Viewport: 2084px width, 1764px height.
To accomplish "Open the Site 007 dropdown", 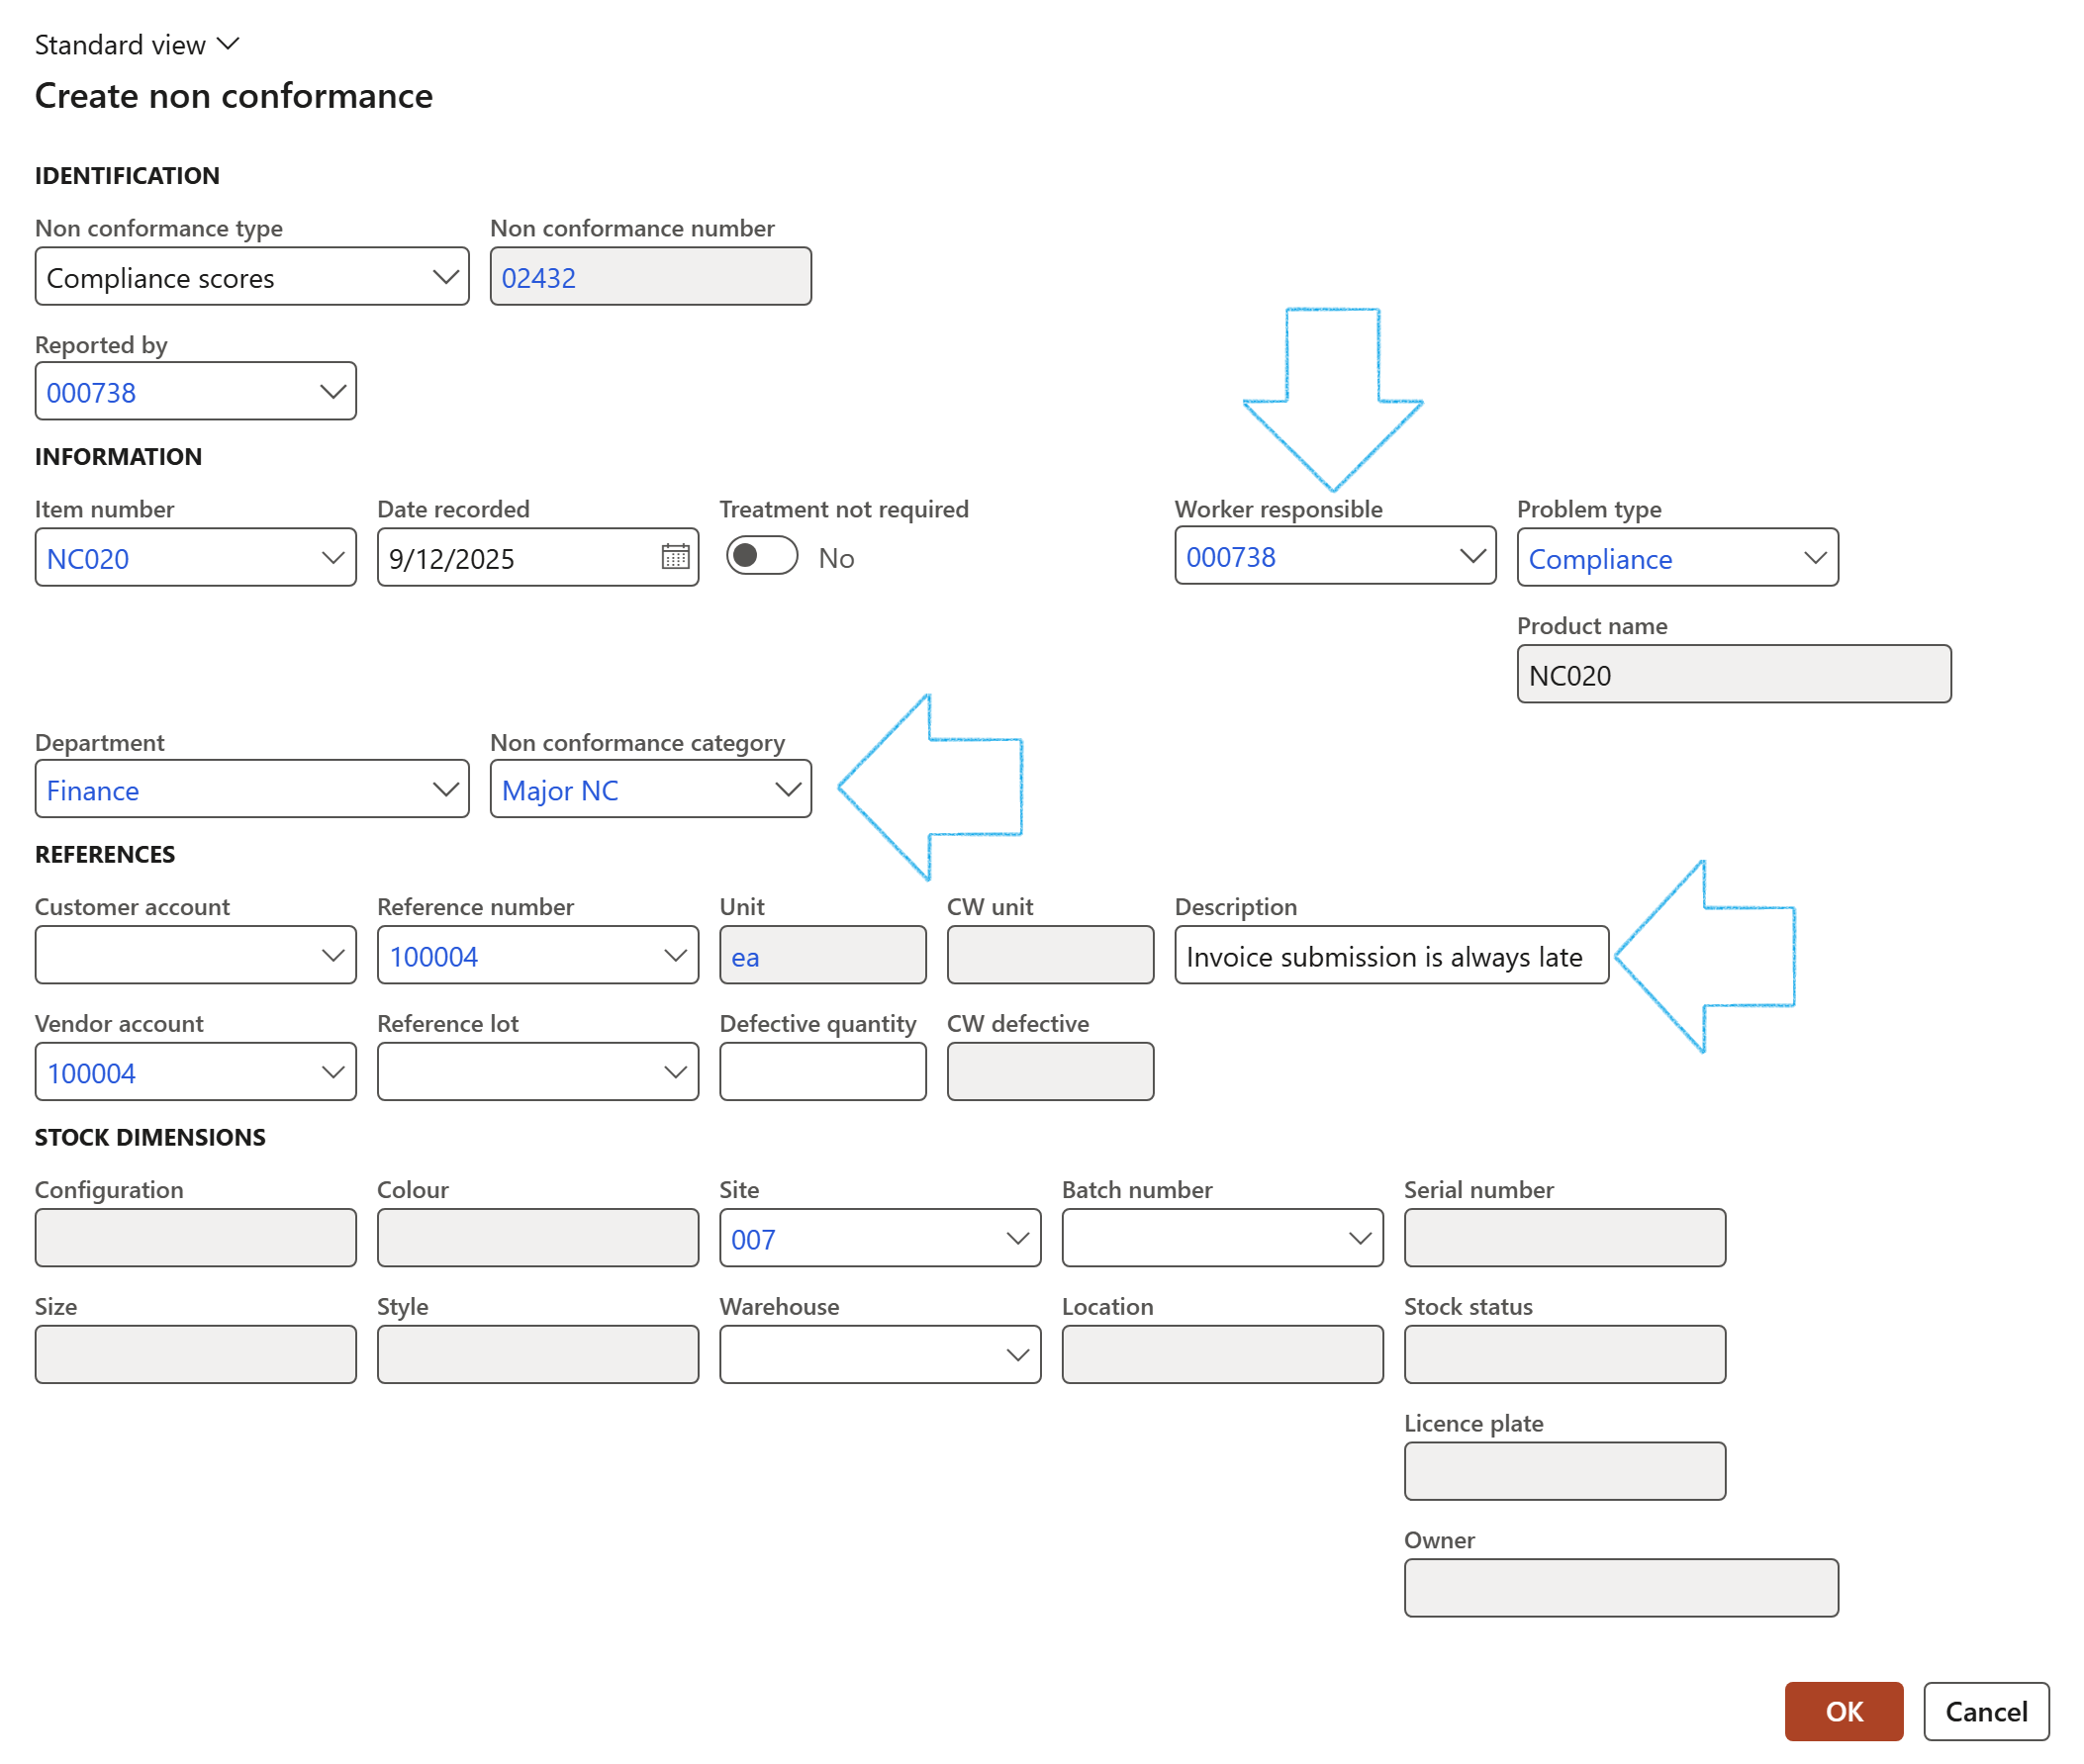I will (1017, 1239).
